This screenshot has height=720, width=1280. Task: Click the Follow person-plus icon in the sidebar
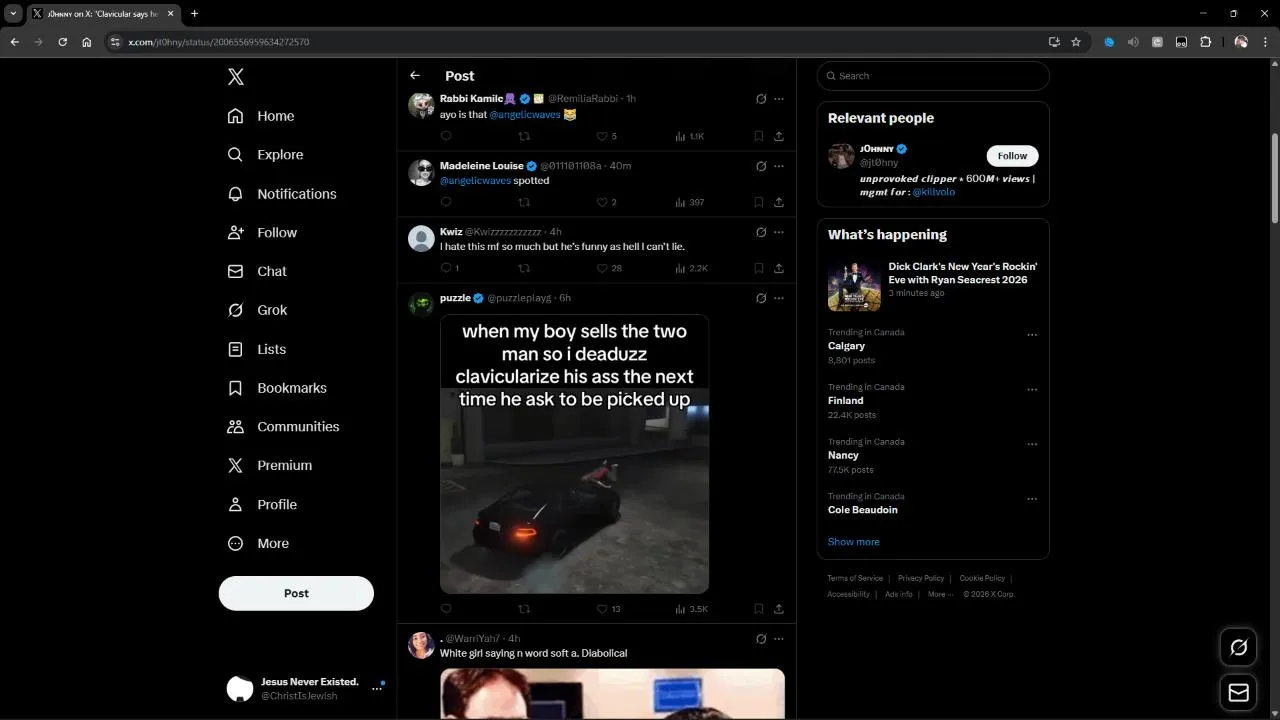pos(236,233)
